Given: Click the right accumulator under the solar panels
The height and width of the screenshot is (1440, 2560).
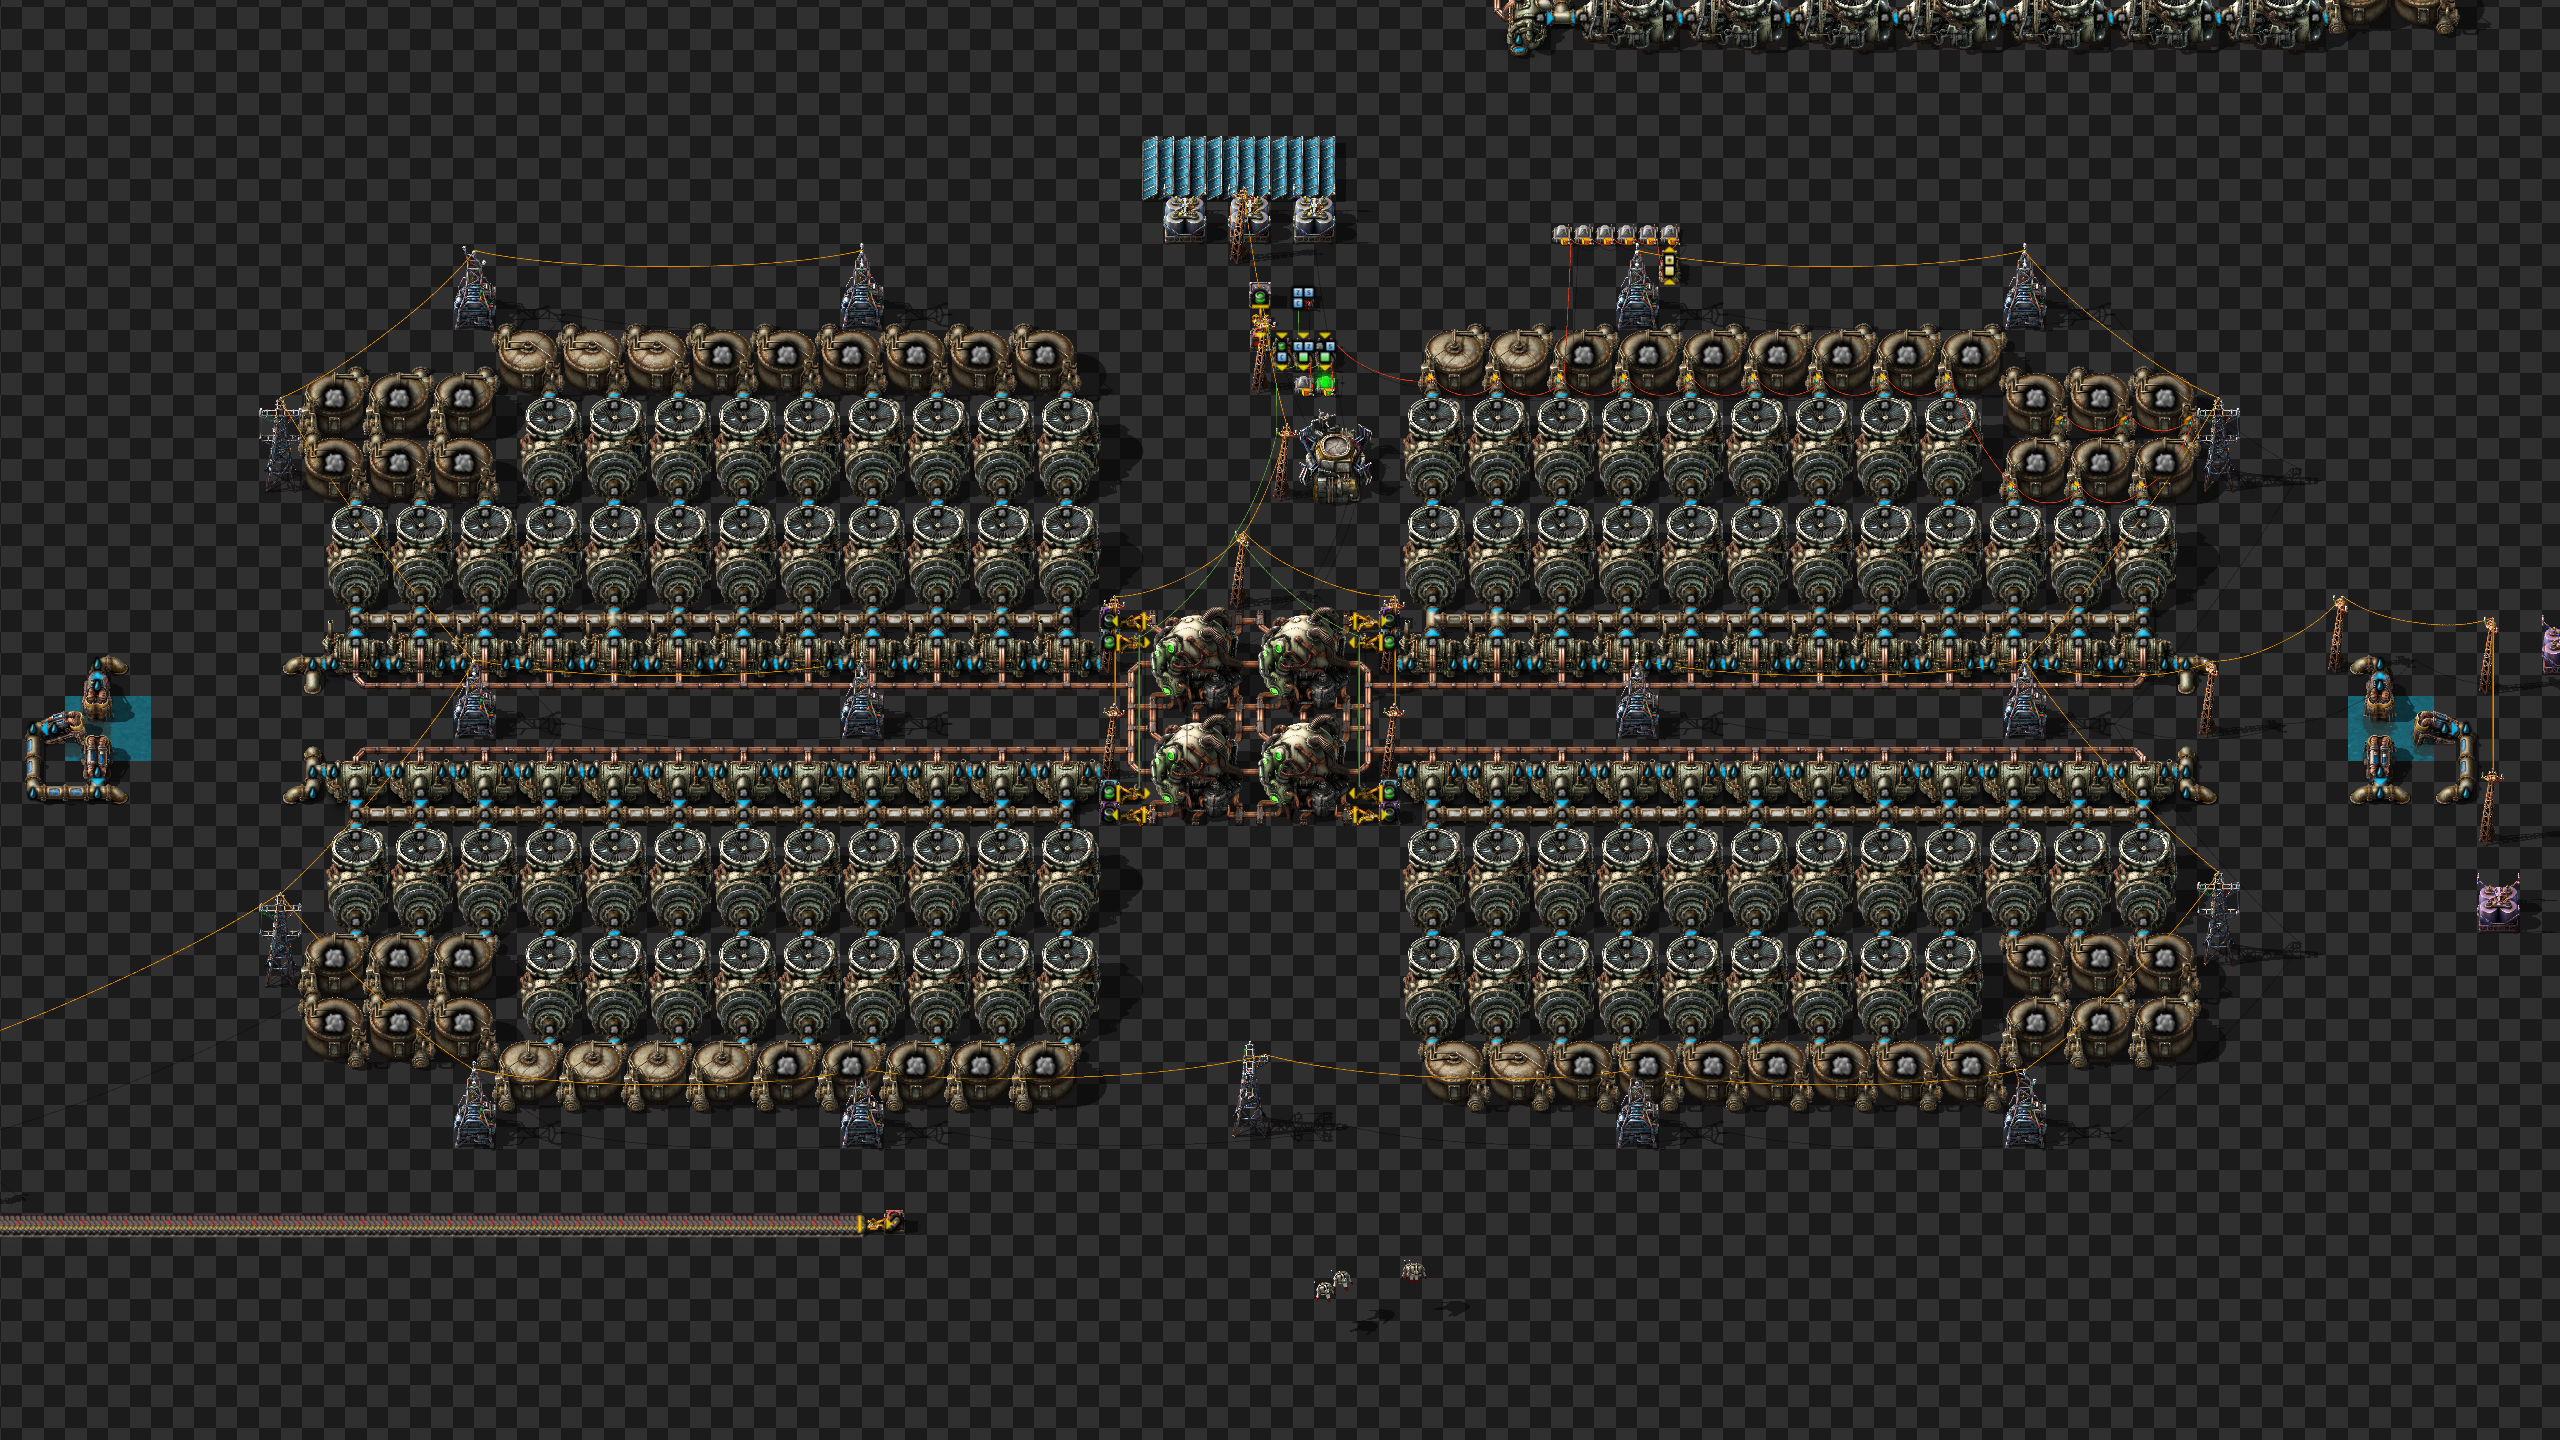Looking at the screenshot, I should click(1313, 218).
